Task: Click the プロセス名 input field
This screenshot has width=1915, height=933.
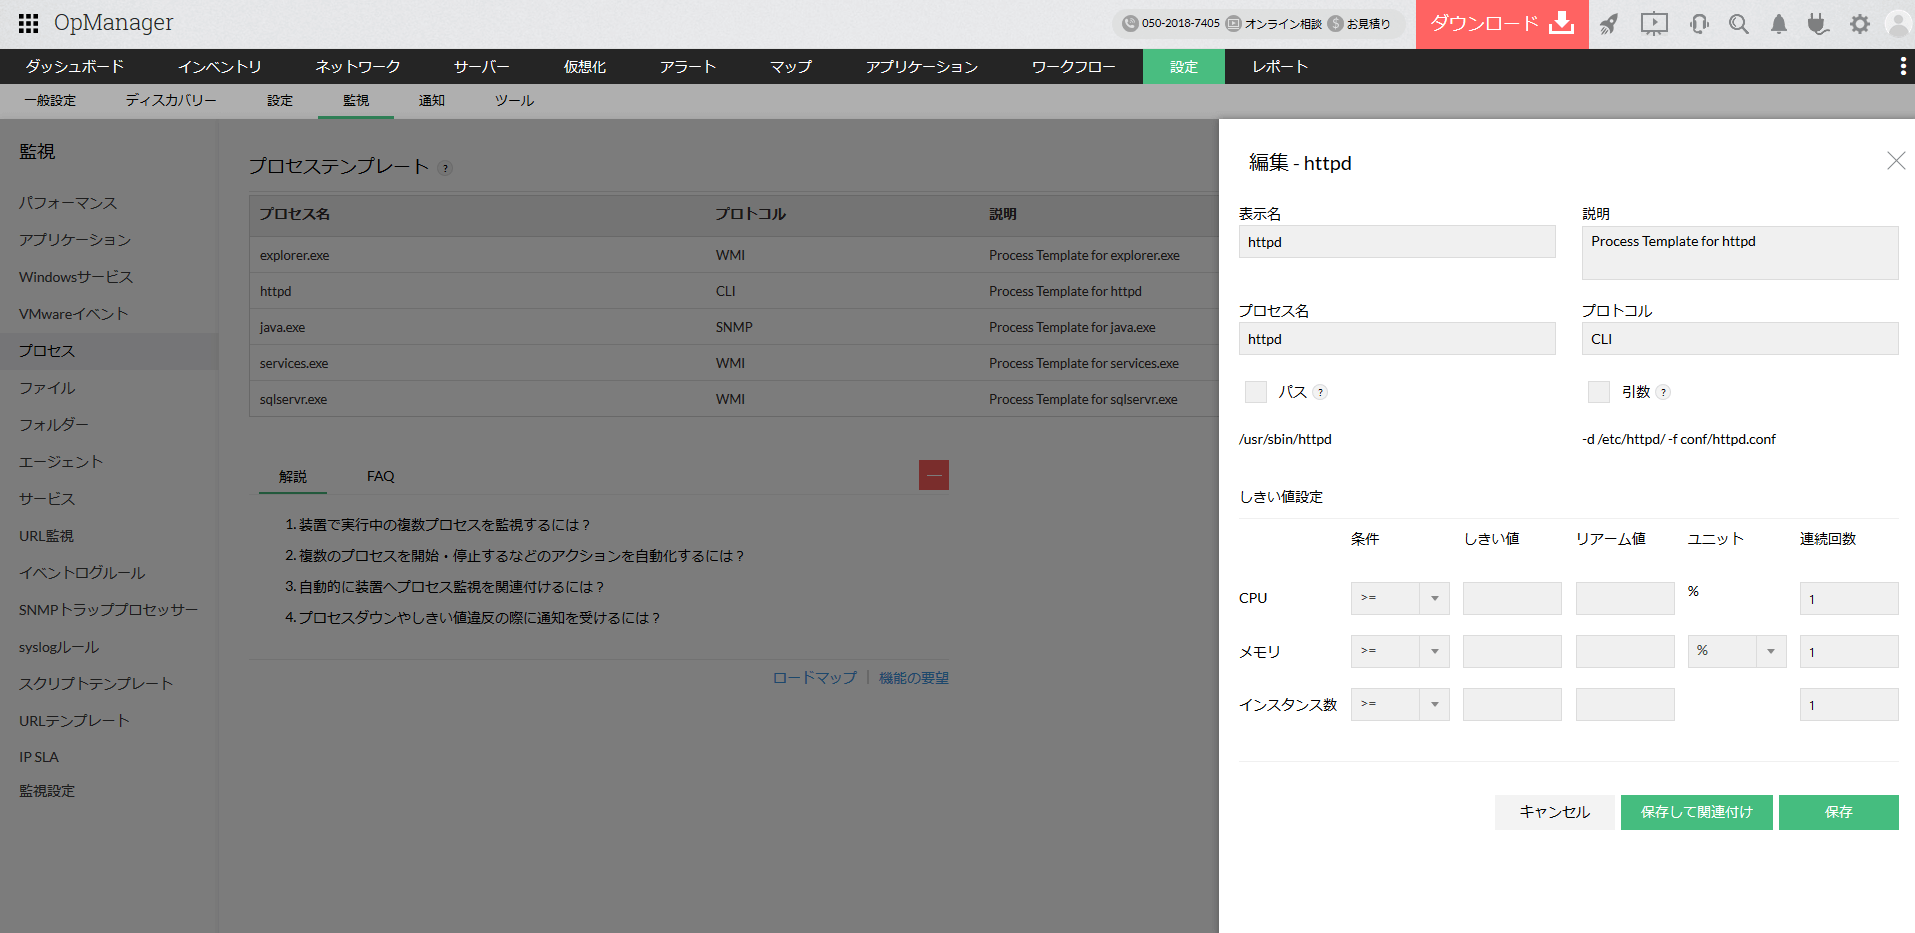Action: click(1397, 339)
